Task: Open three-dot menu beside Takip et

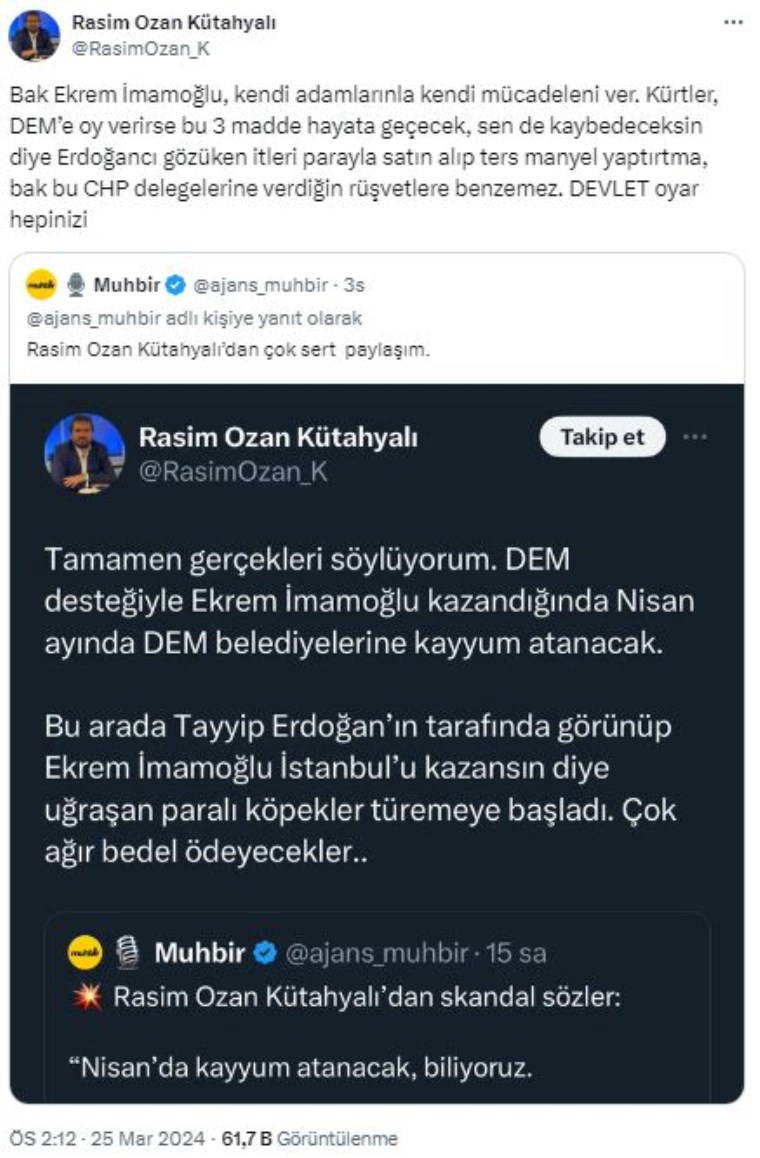Action: coord(694,437)
